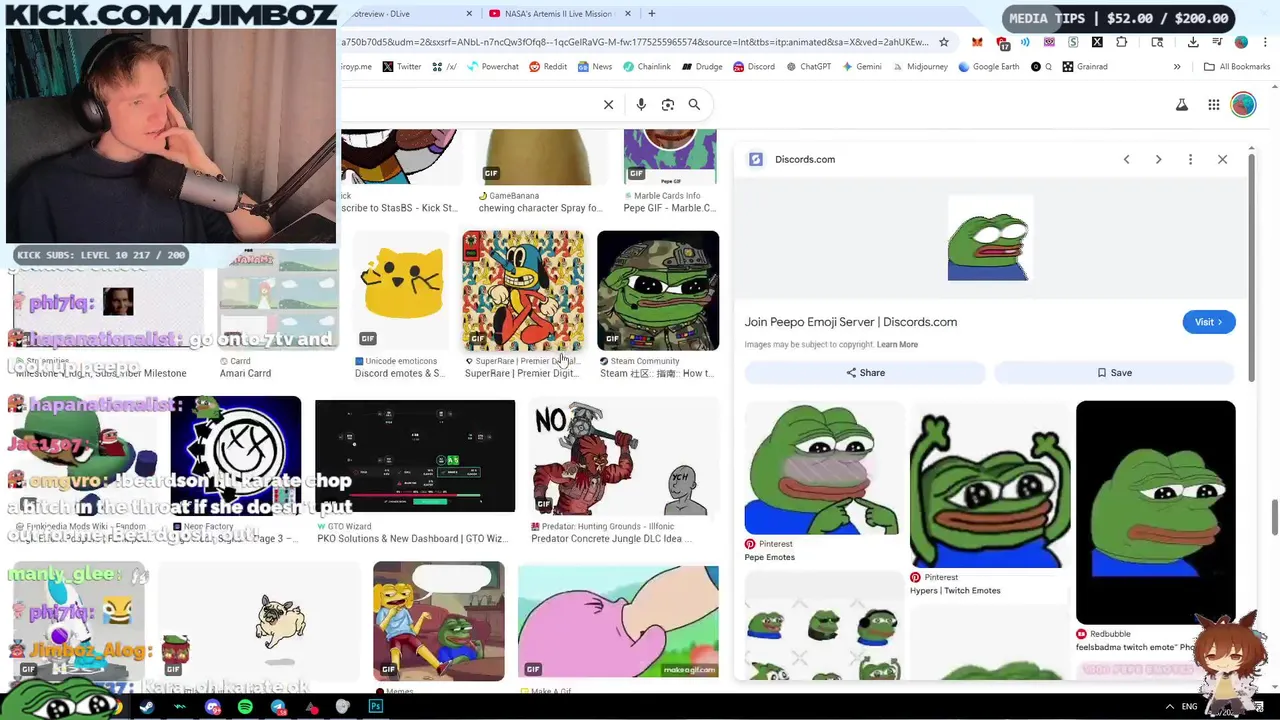
Task: Start a voice search with the microphone
Action: pyautogui.click(x=641, y=105)
